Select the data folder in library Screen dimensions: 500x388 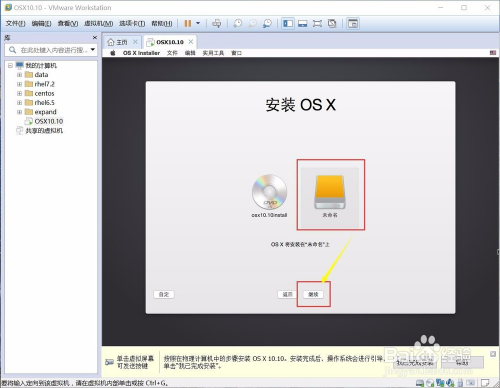(37, 75)
